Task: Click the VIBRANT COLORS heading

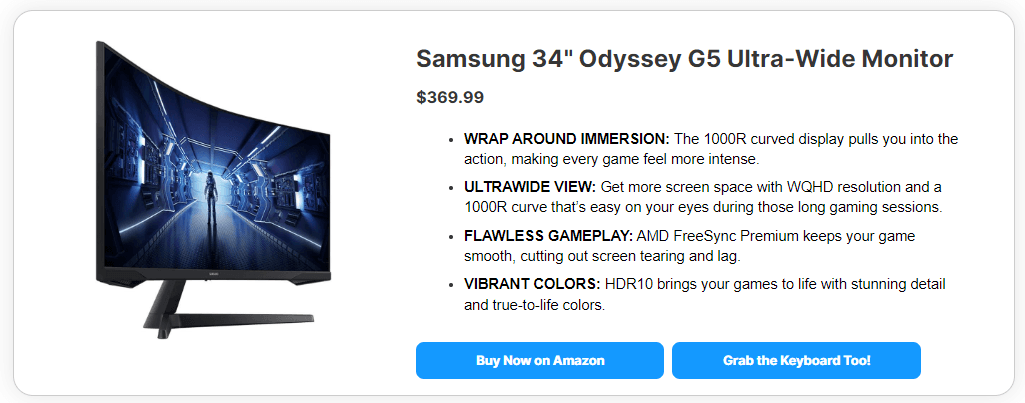Action: point(532,284)
